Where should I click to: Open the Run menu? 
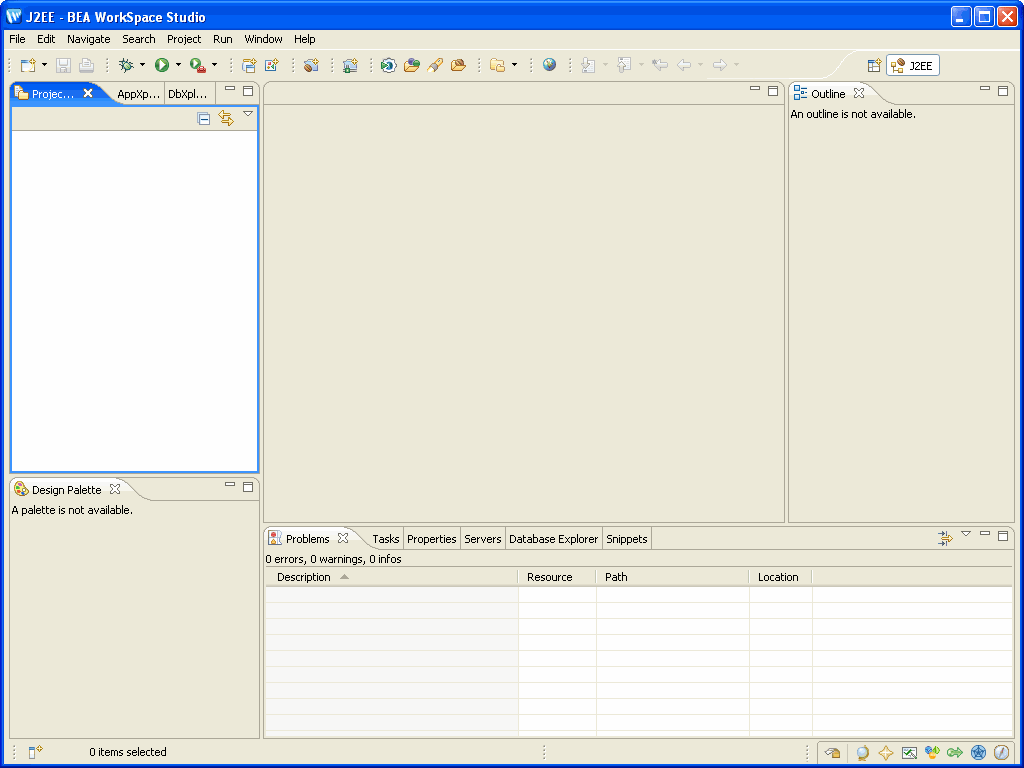pyautogui.click(x=223, y=39)
